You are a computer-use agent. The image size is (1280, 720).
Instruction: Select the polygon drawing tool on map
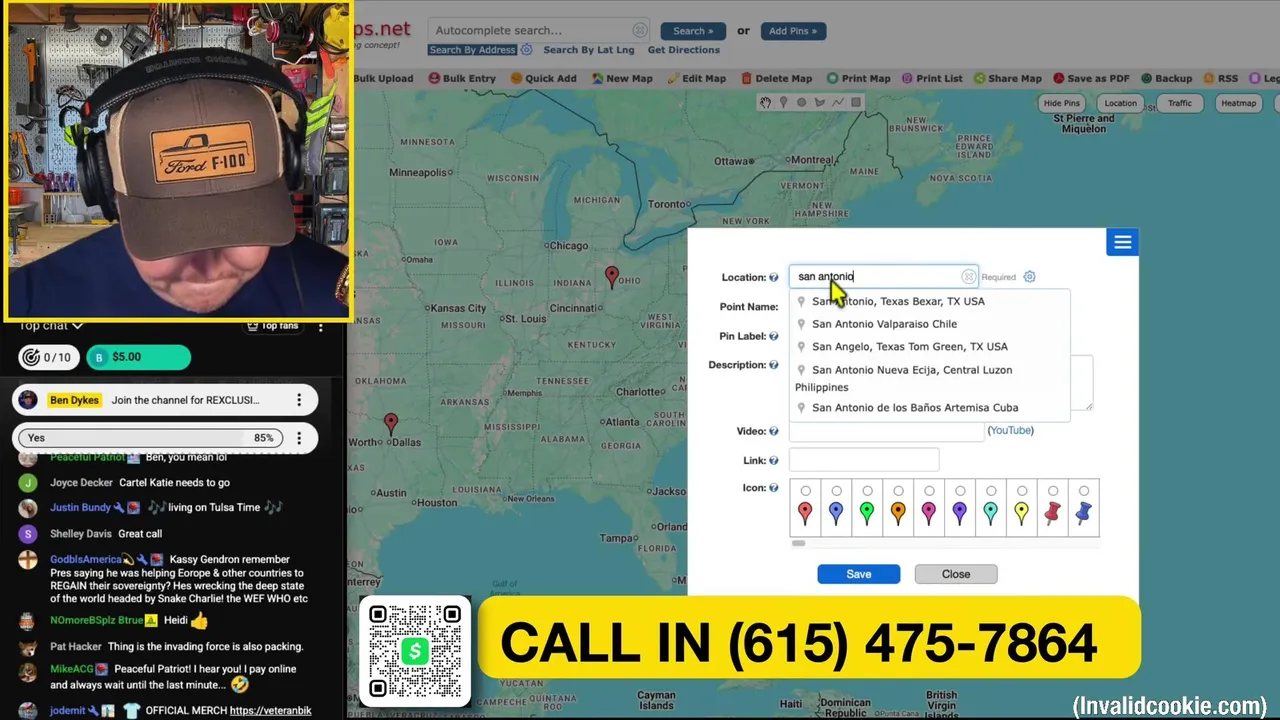[x=819, y=102]
